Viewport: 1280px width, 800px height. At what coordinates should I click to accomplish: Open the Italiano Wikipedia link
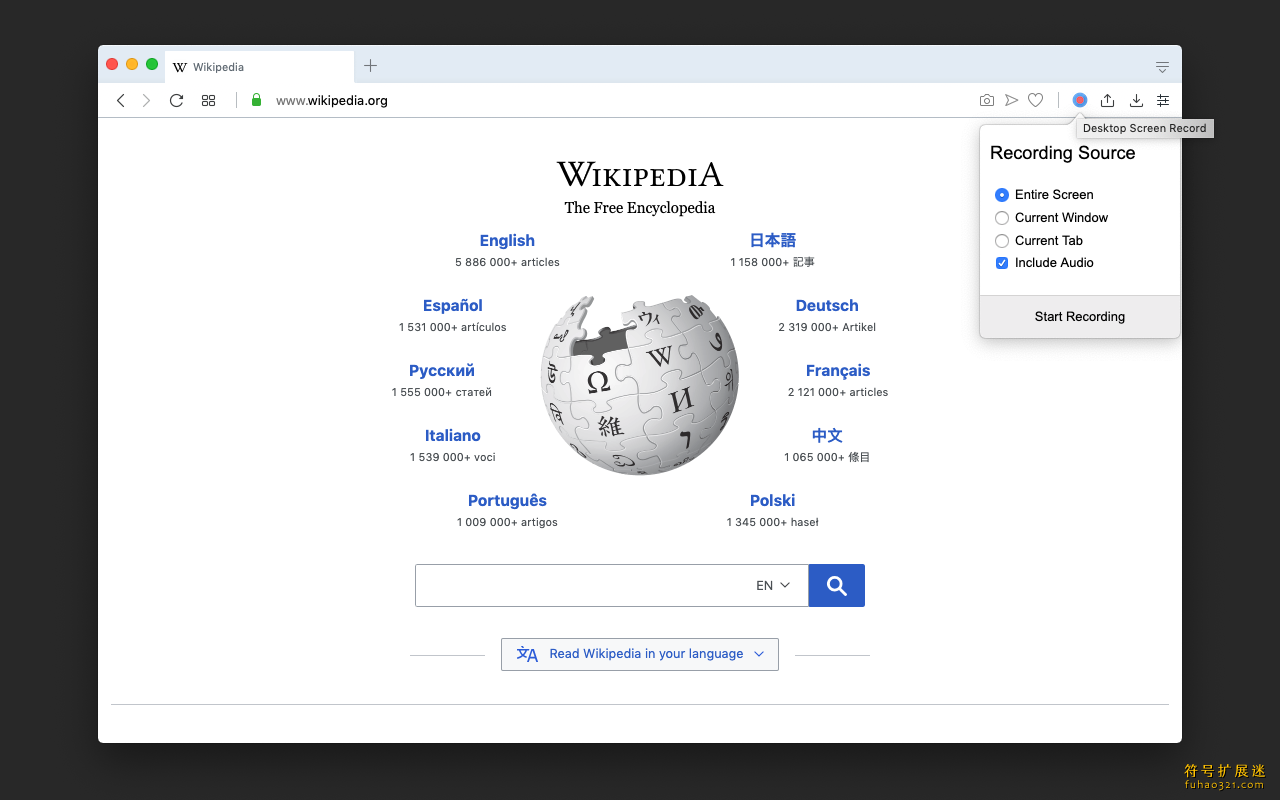point(453,436)
